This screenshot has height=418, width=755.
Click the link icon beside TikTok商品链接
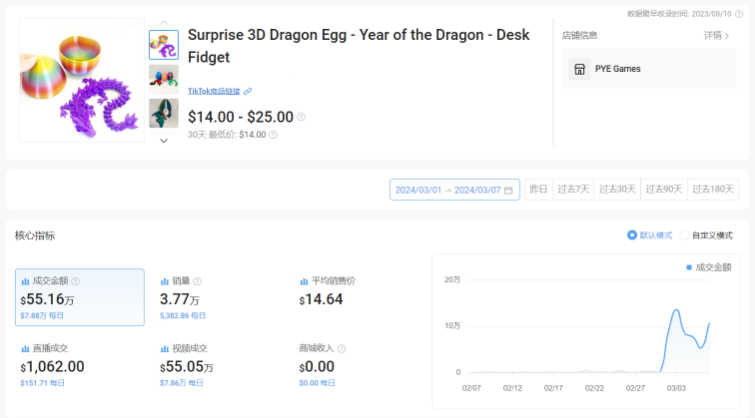click(x=248, y=91)
